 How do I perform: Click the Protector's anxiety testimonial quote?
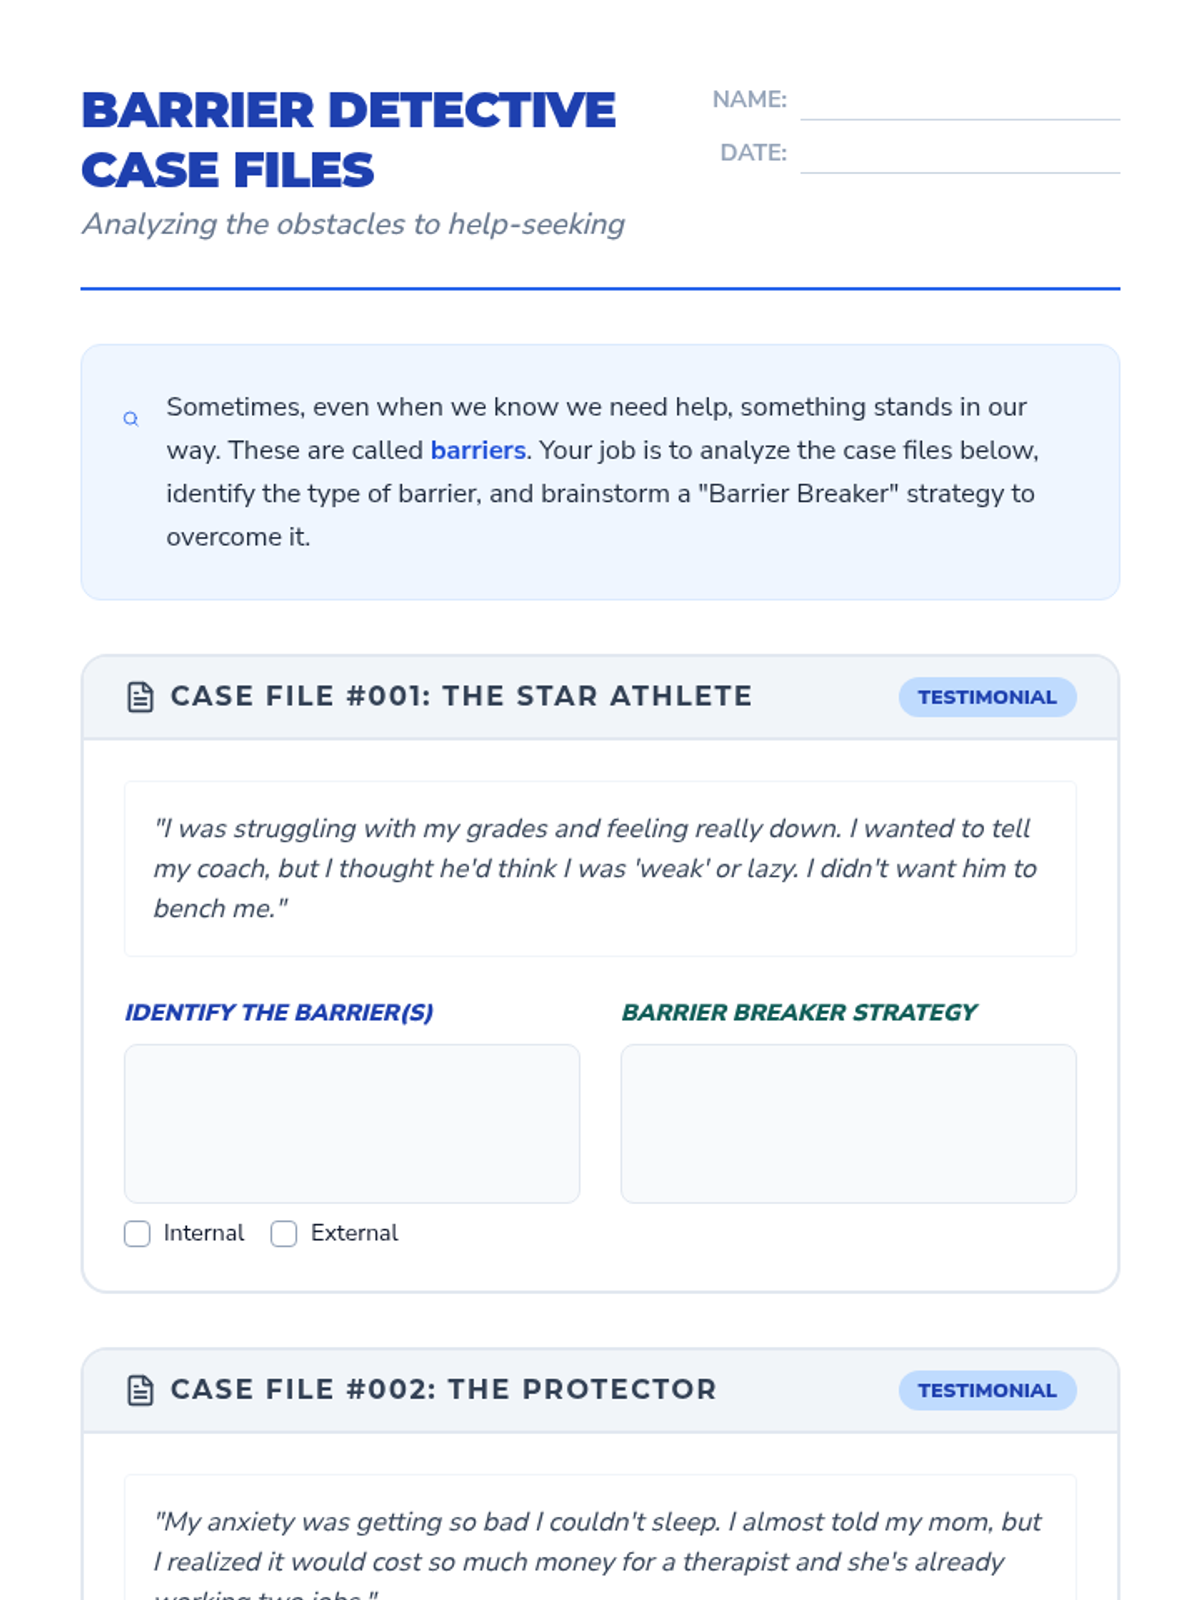[x=599, y=1542]
